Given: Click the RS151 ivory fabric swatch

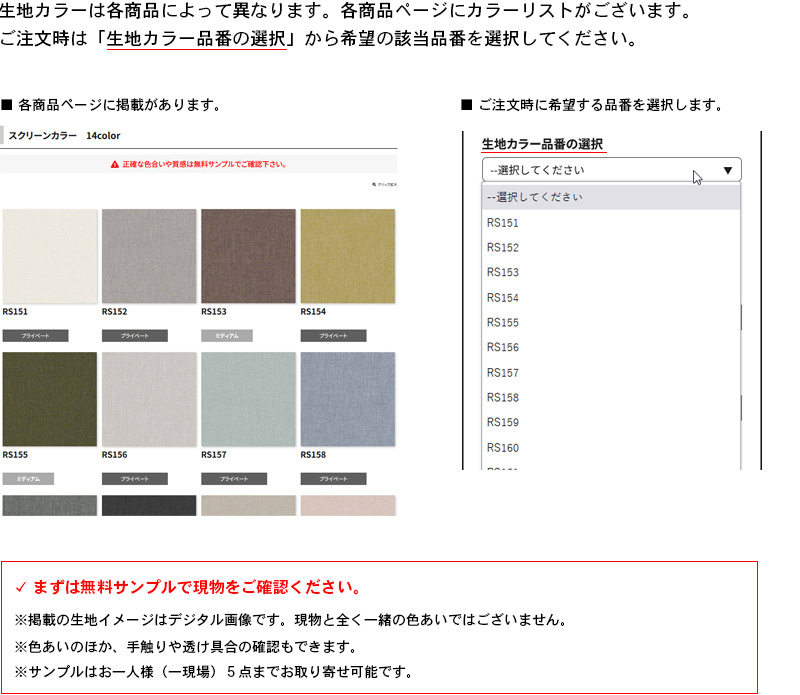Looking at the screenshot, I should click(50, 256).
